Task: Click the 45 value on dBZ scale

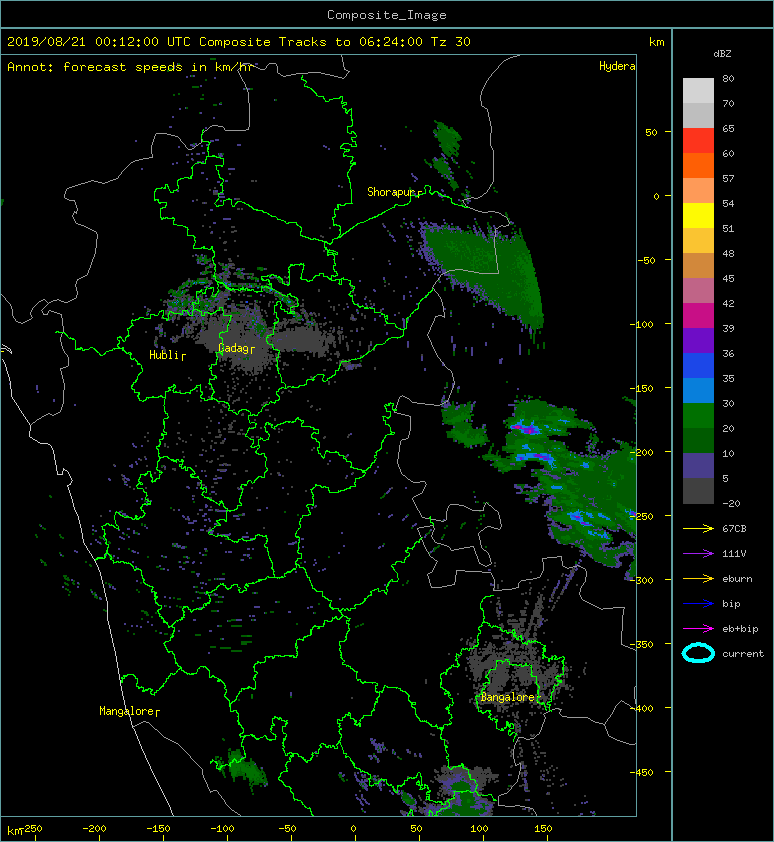Action: (x=728, y=278)
